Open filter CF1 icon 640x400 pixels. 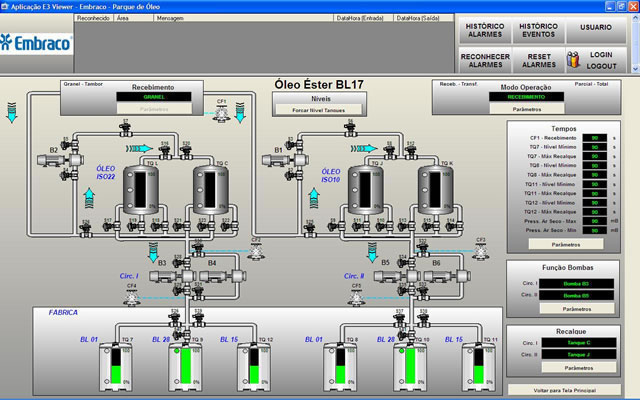point(221,113)
